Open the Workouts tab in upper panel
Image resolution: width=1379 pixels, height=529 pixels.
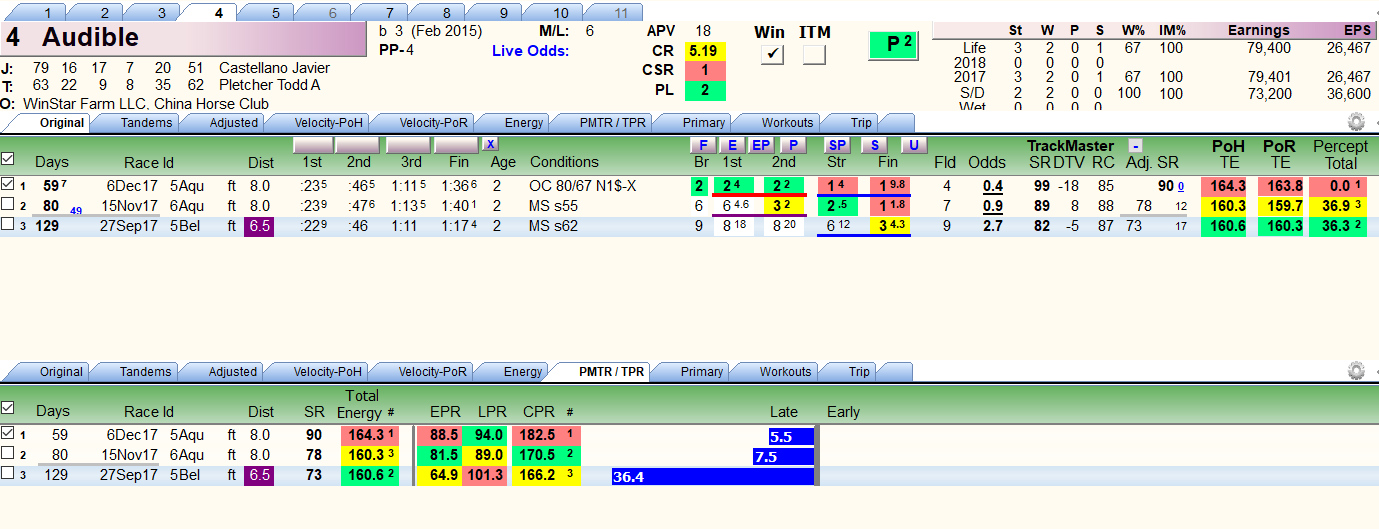(x=787, y=123)
